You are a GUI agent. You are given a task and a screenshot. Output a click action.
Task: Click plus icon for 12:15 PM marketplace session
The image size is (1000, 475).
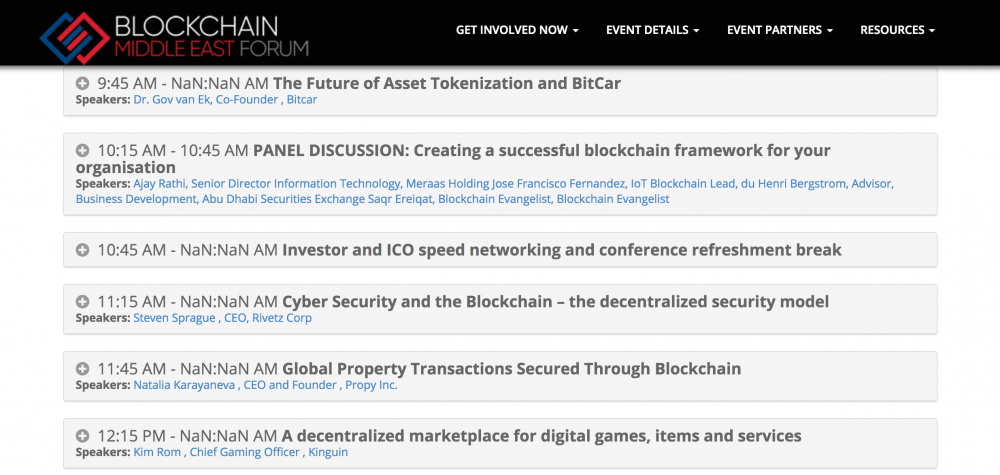[83, 435]
